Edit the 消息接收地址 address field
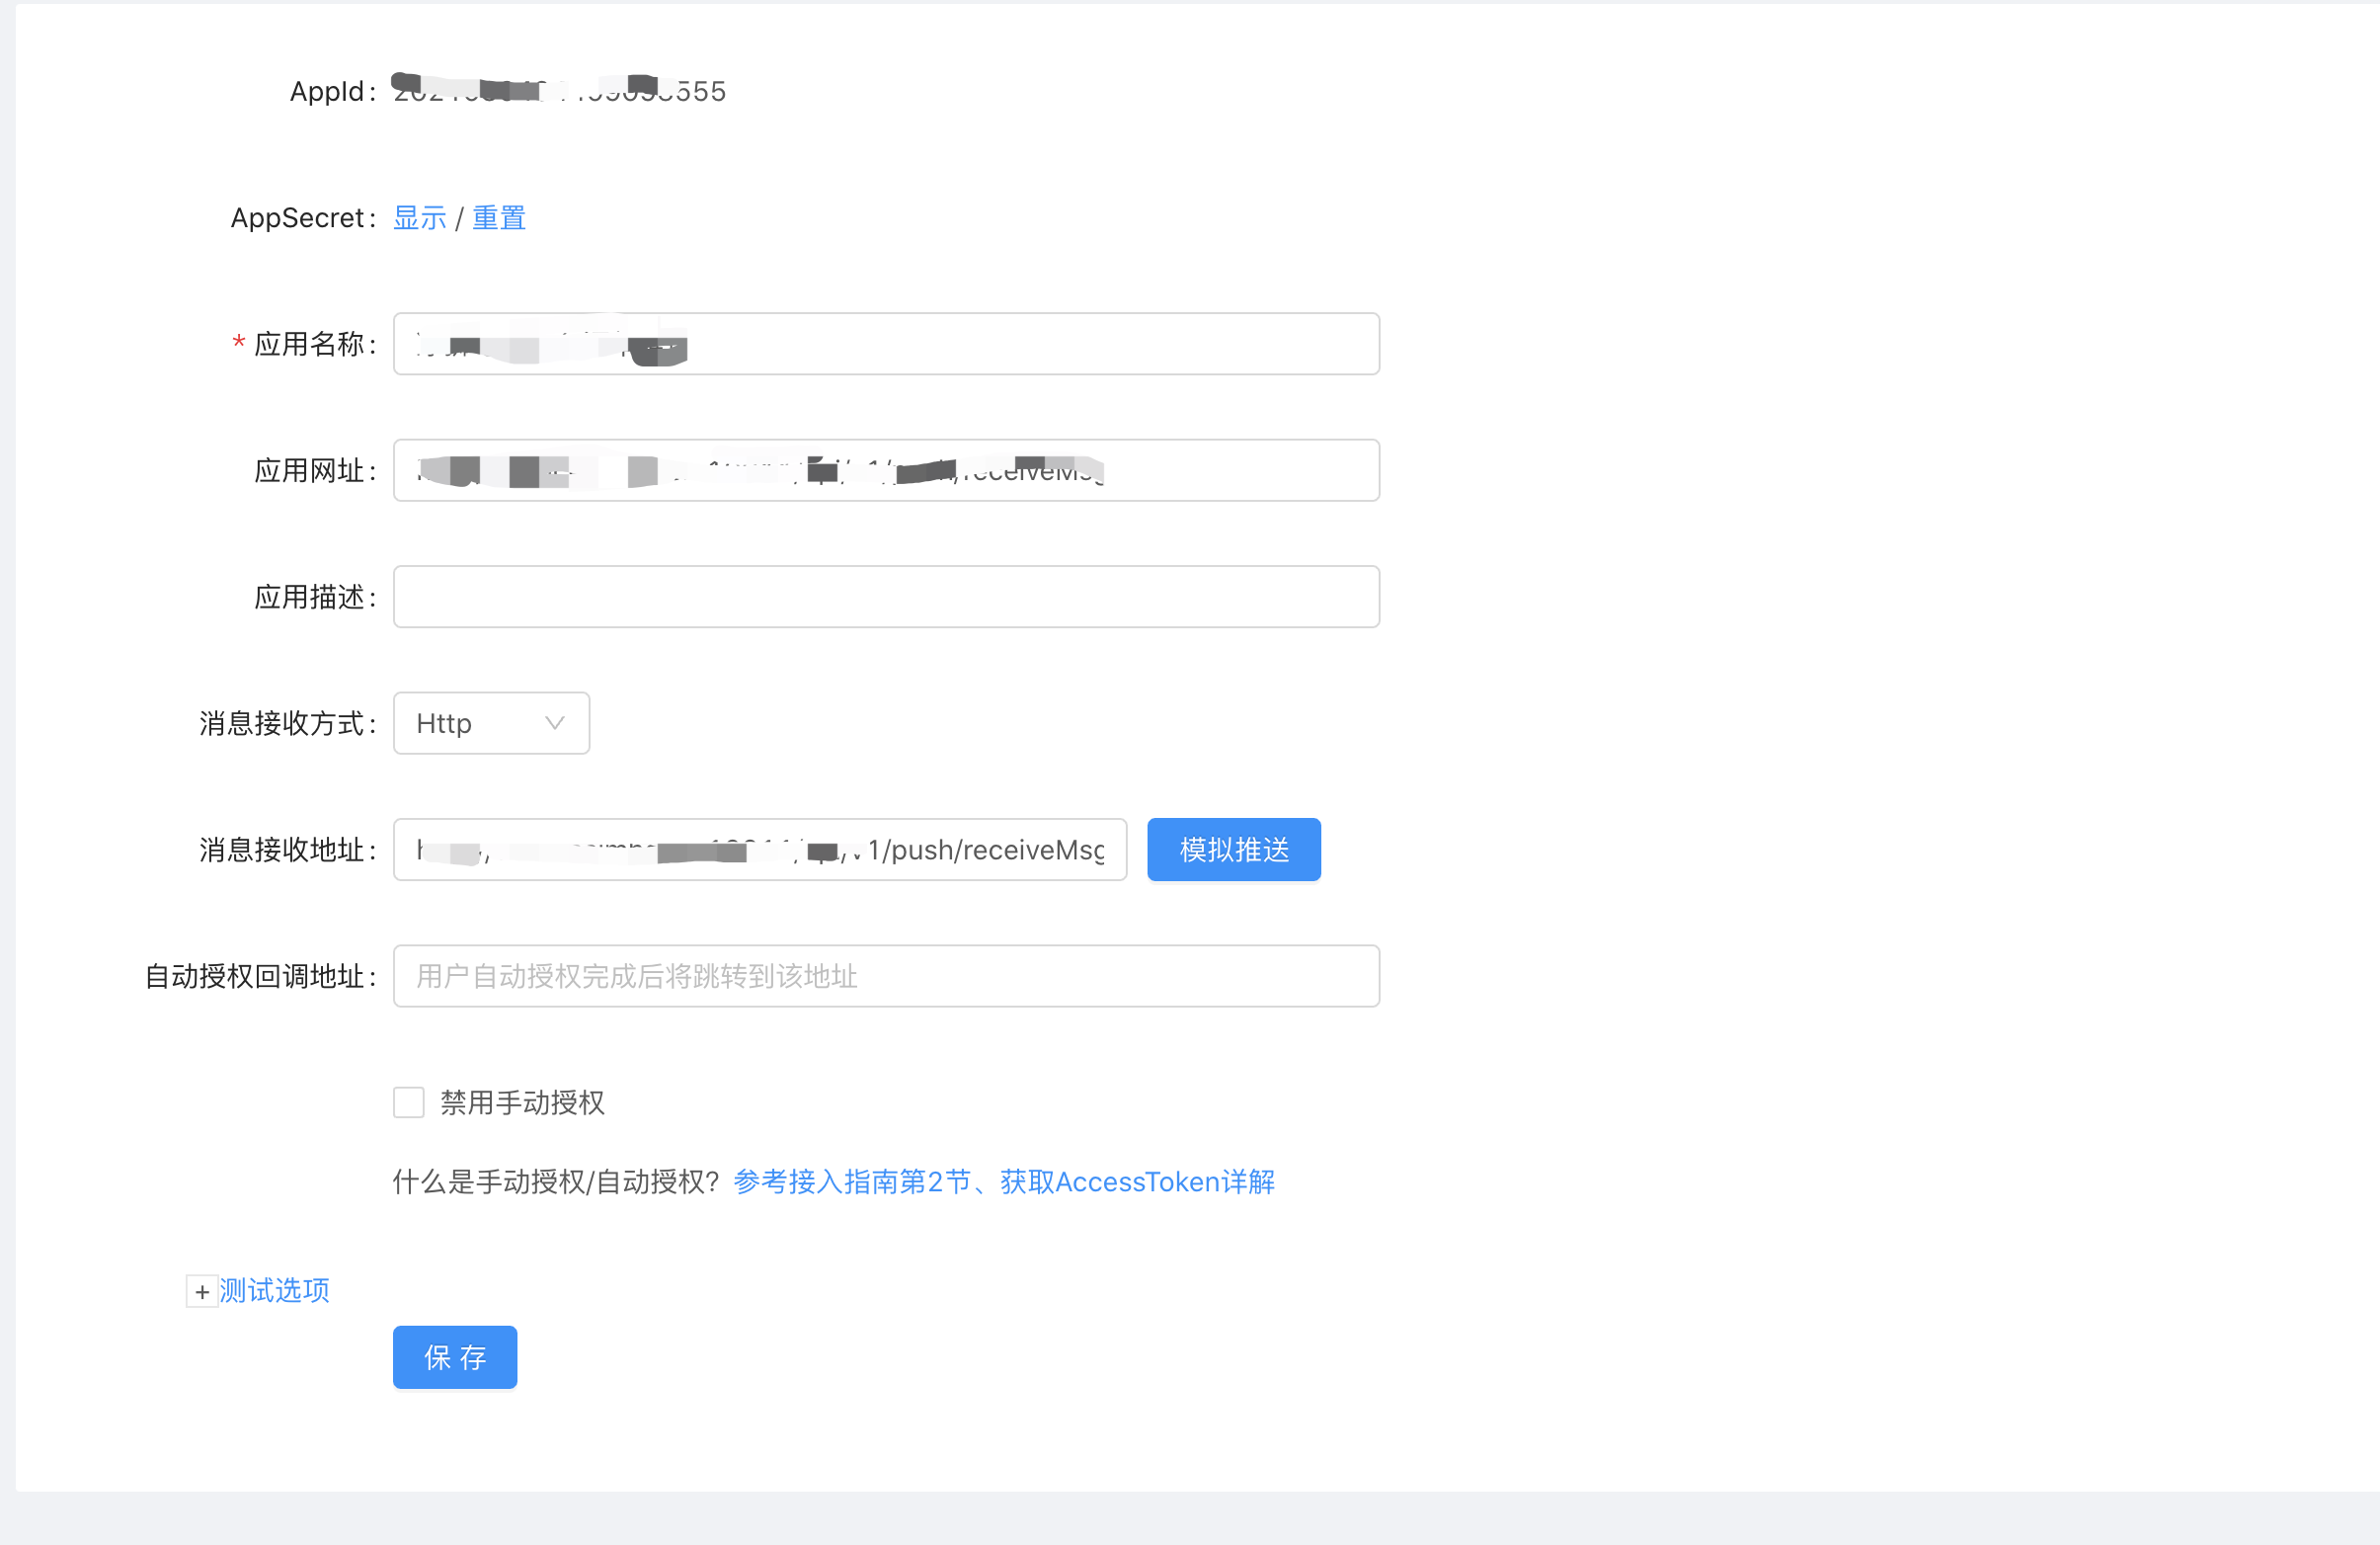Viewport: 2380px width, 1545px height. [760, 849]
